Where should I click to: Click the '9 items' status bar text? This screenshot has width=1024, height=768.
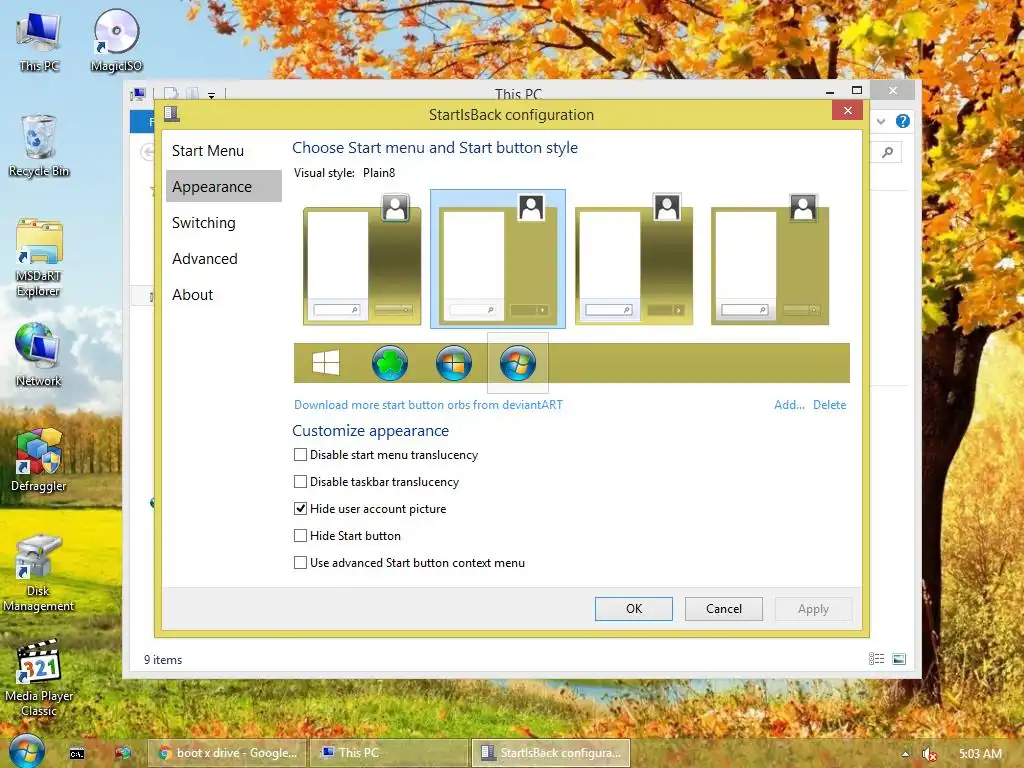coord(163,660)
